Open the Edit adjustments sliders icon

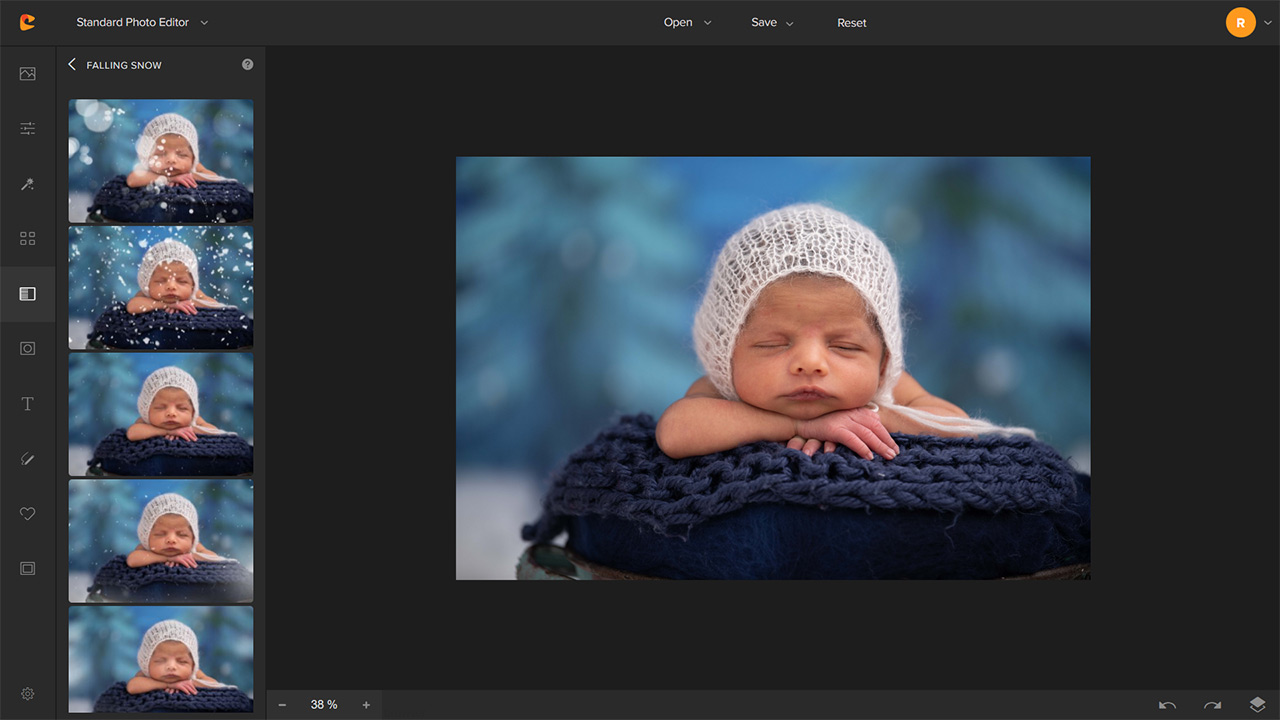tap(27, 128)
